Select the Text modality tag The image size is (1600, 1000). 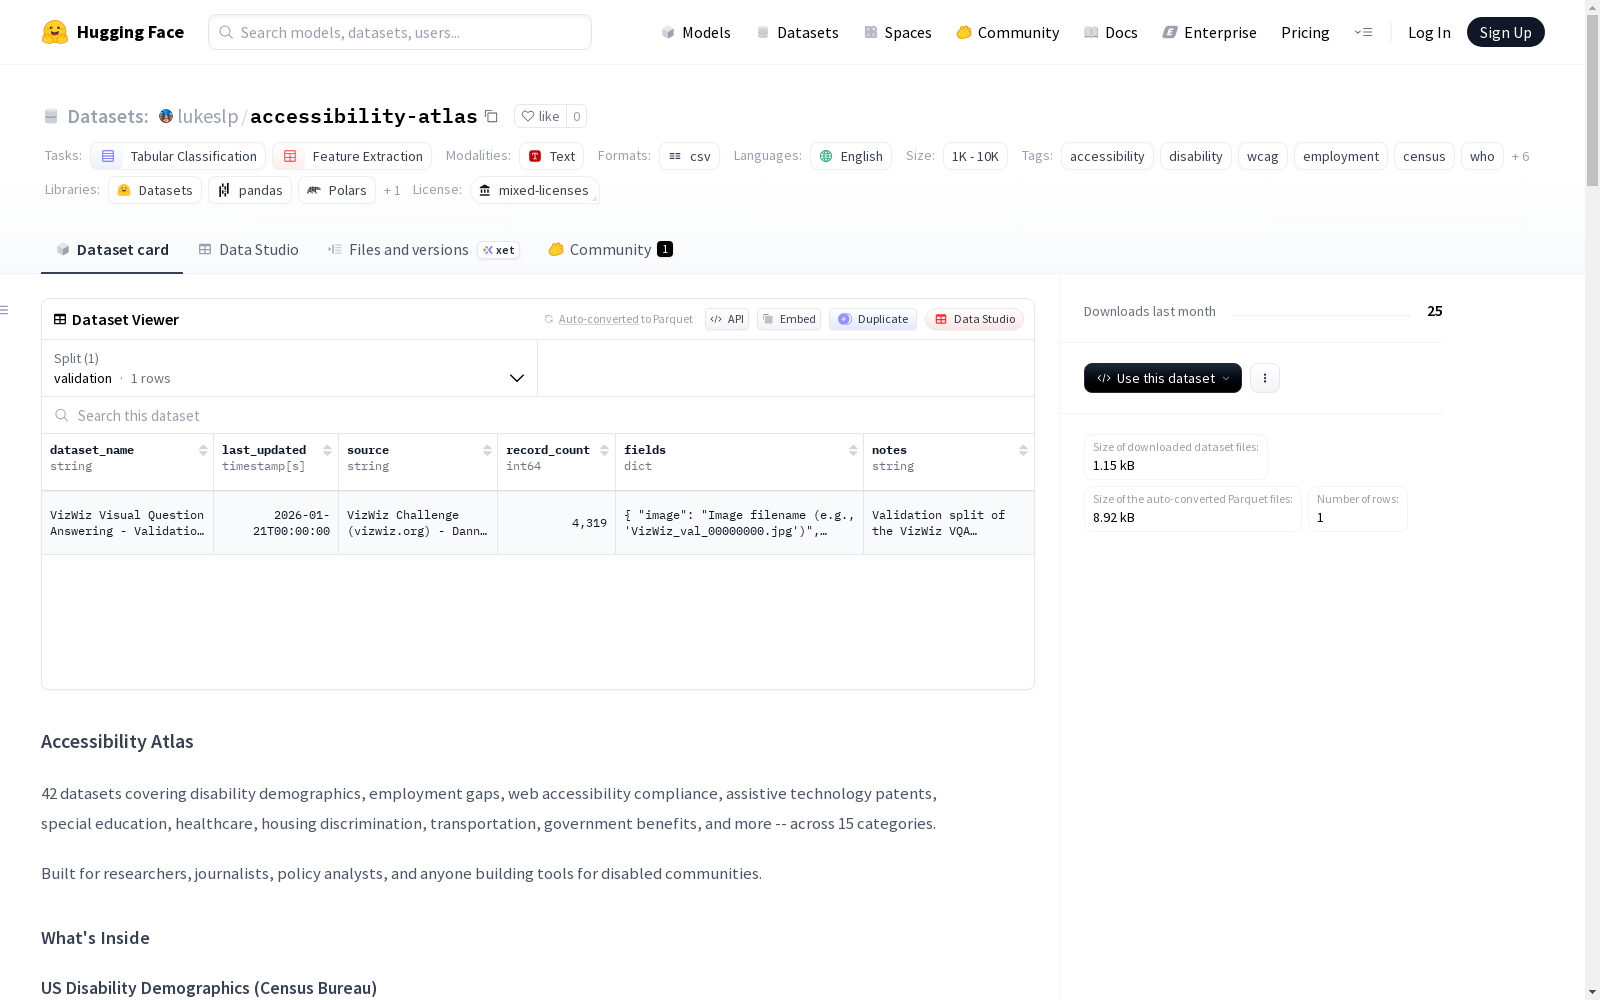[x=551, y=156]
